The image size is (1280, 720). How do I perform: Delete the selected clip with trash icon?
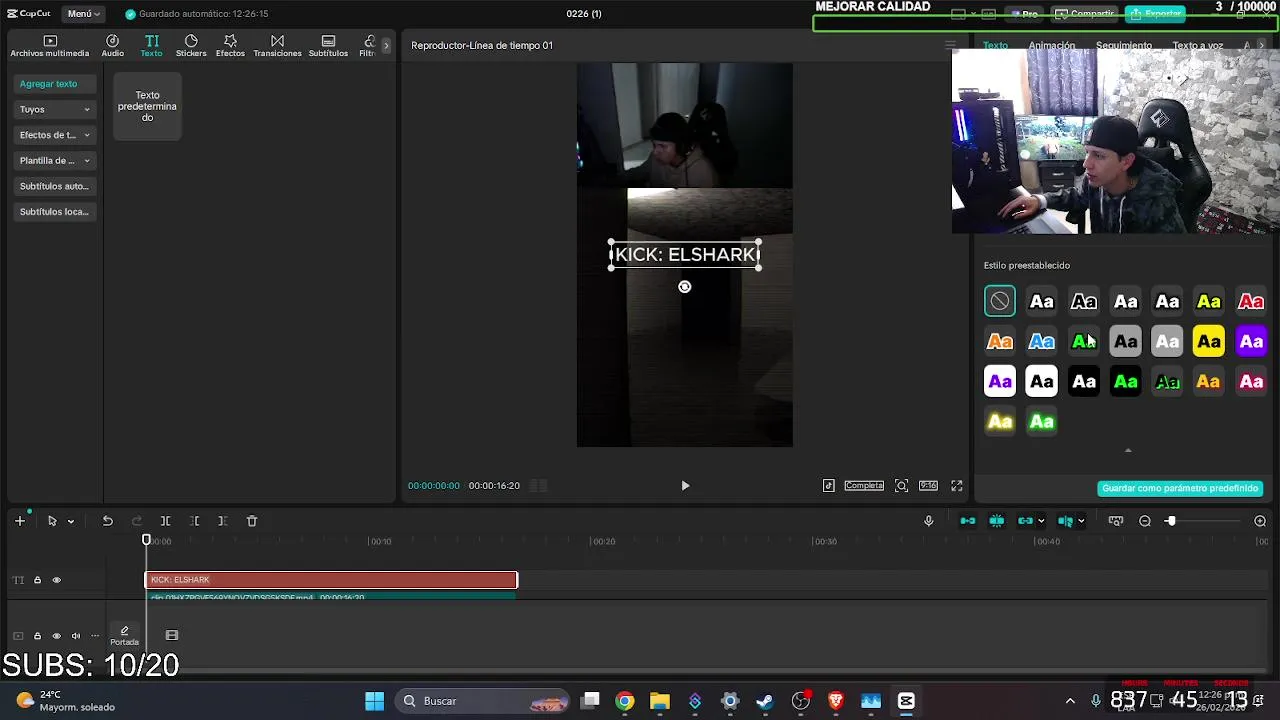pos(252,521)
